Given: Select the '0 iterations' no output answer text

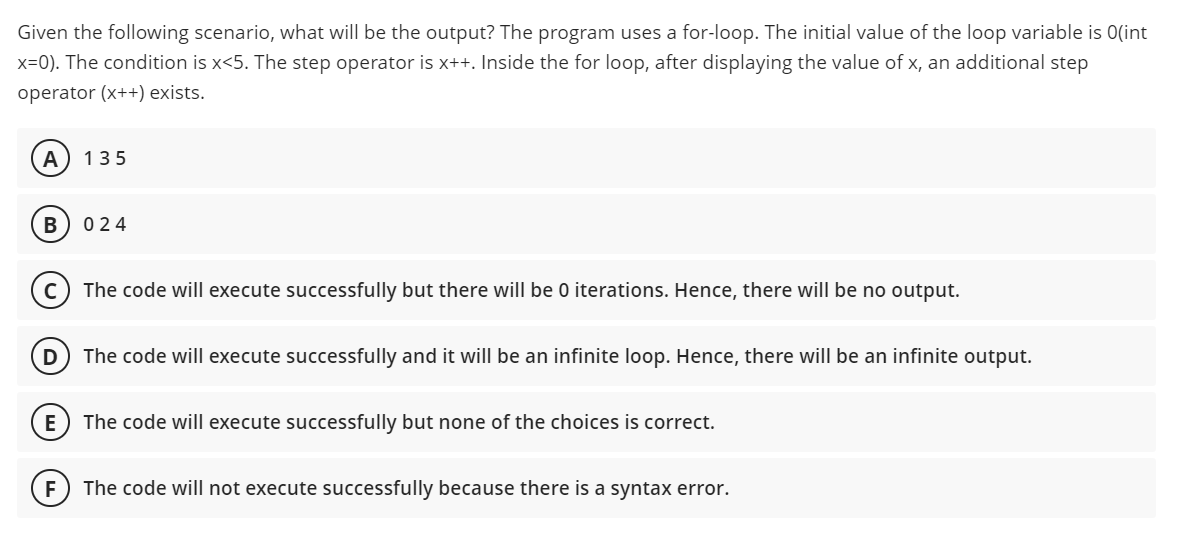Looking at the screenshot, I should click(522, 291).
